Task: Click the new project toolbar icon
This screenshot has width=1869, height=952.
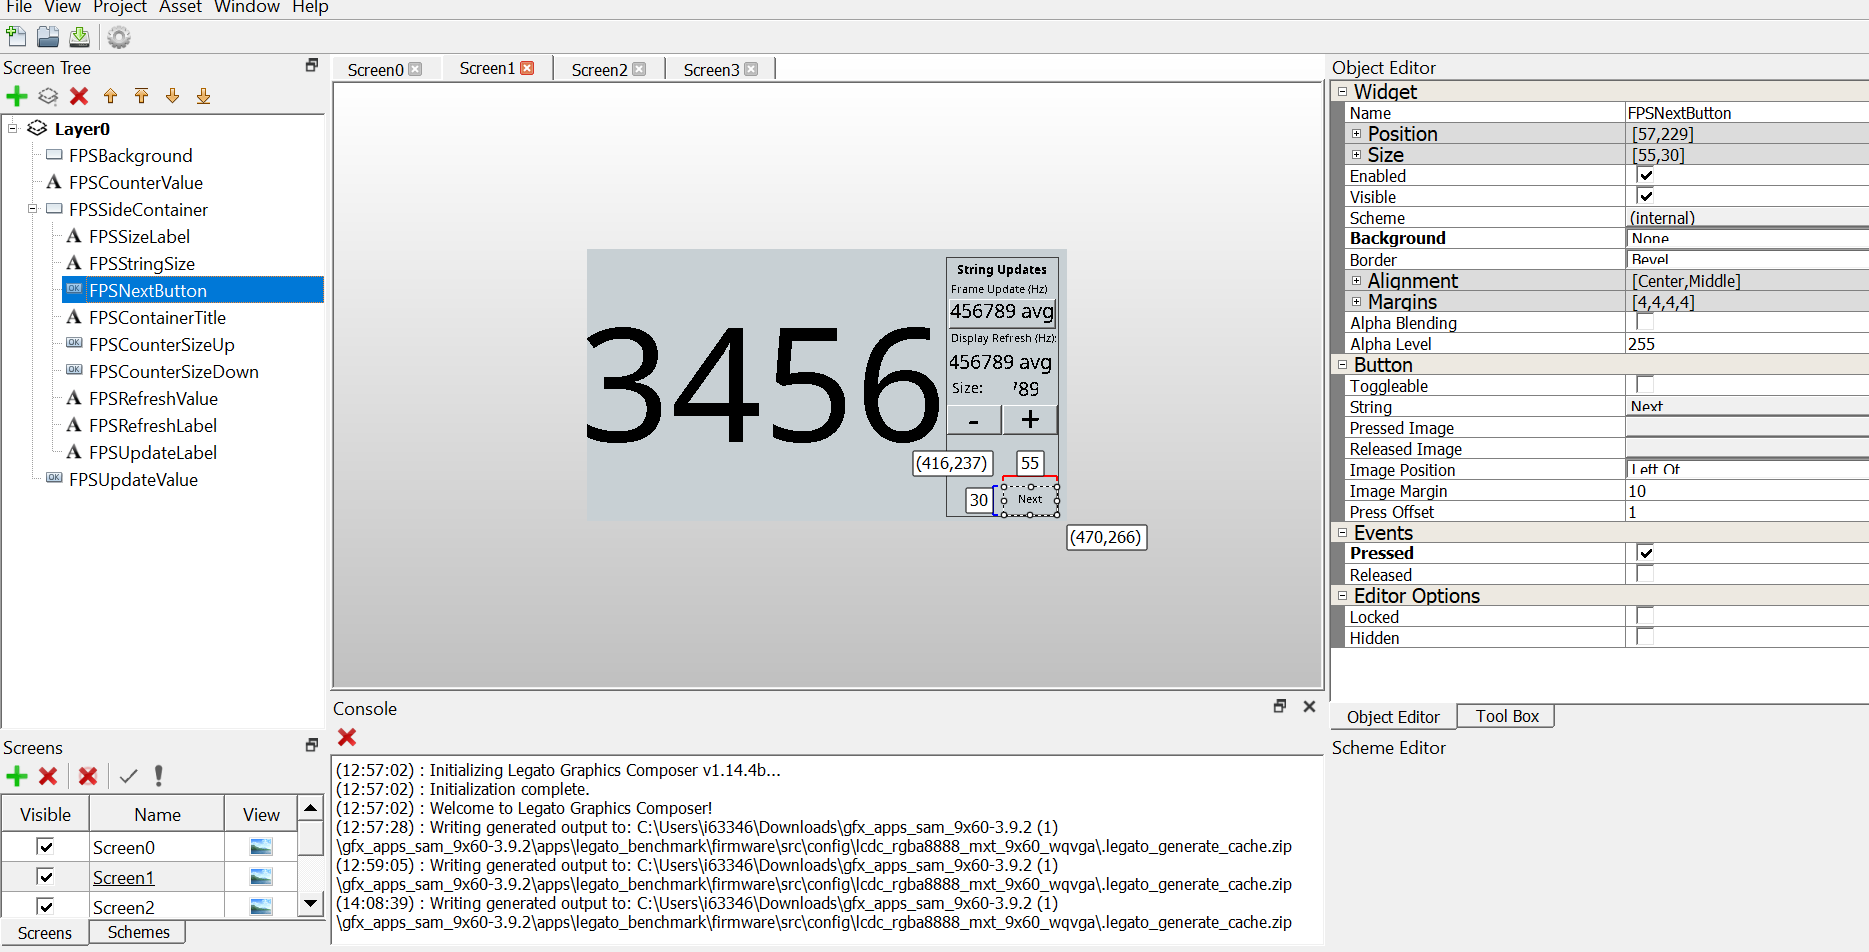Action: tap(16, 37)
